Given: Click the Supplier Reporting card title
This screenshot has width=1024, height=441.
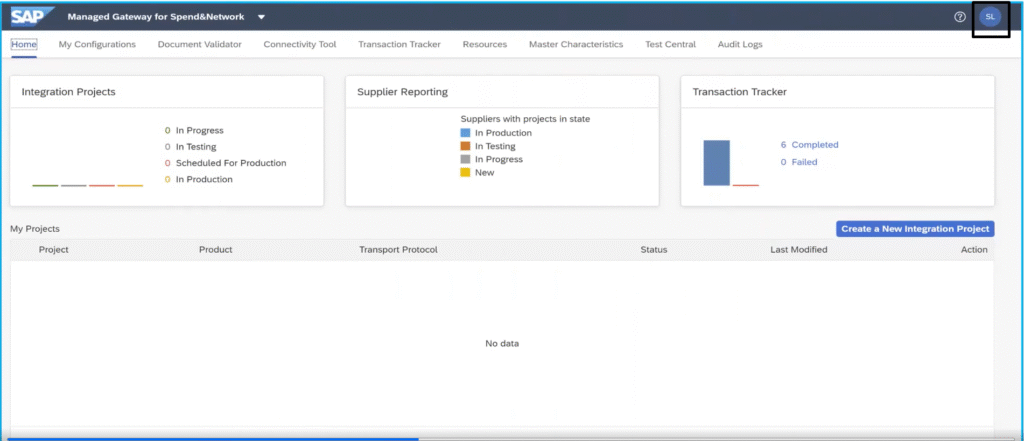Looking at the screenshot, I should (402, 92).
